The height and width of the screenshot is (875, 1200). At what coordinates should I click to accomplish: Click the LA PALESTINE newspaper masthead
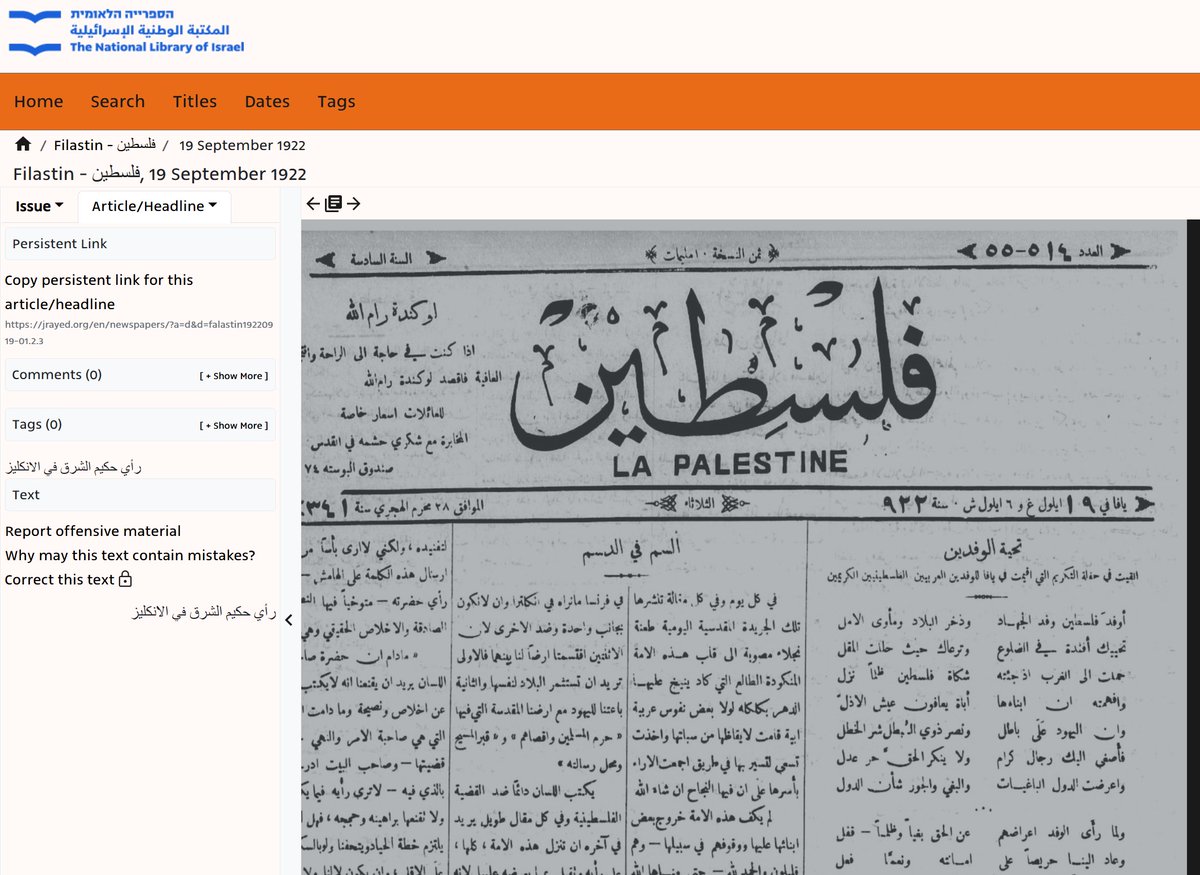pyautogui.click(x=730, y=463)
